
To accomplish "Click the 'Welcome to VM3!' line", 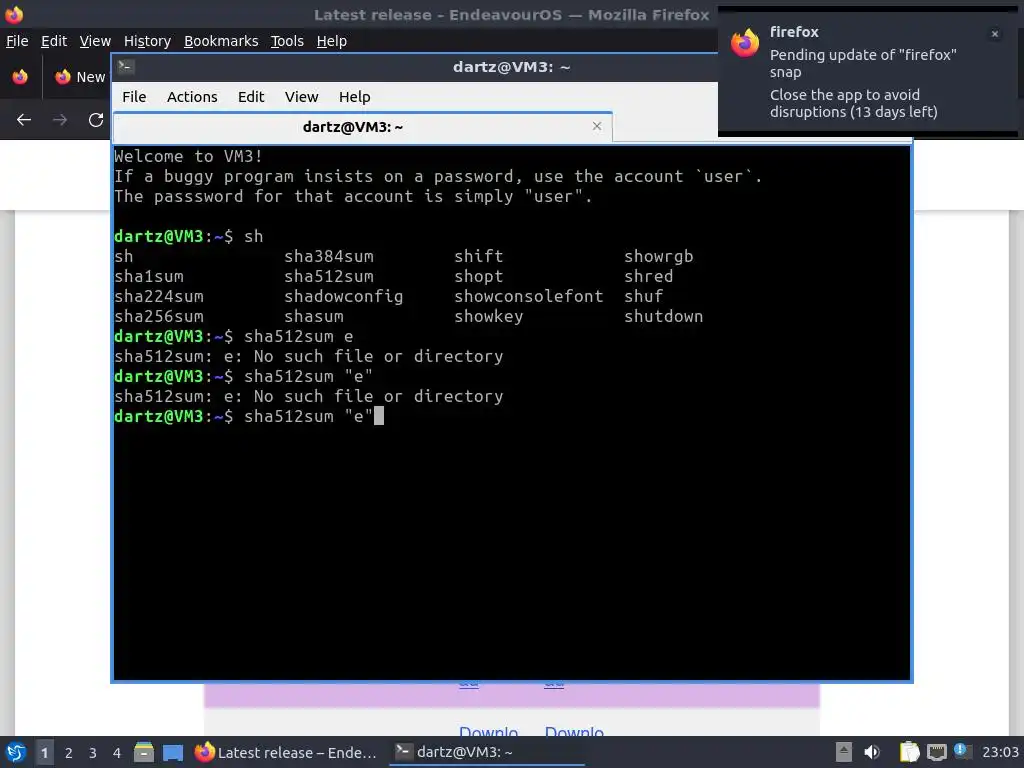I will [x=188, y=156].
